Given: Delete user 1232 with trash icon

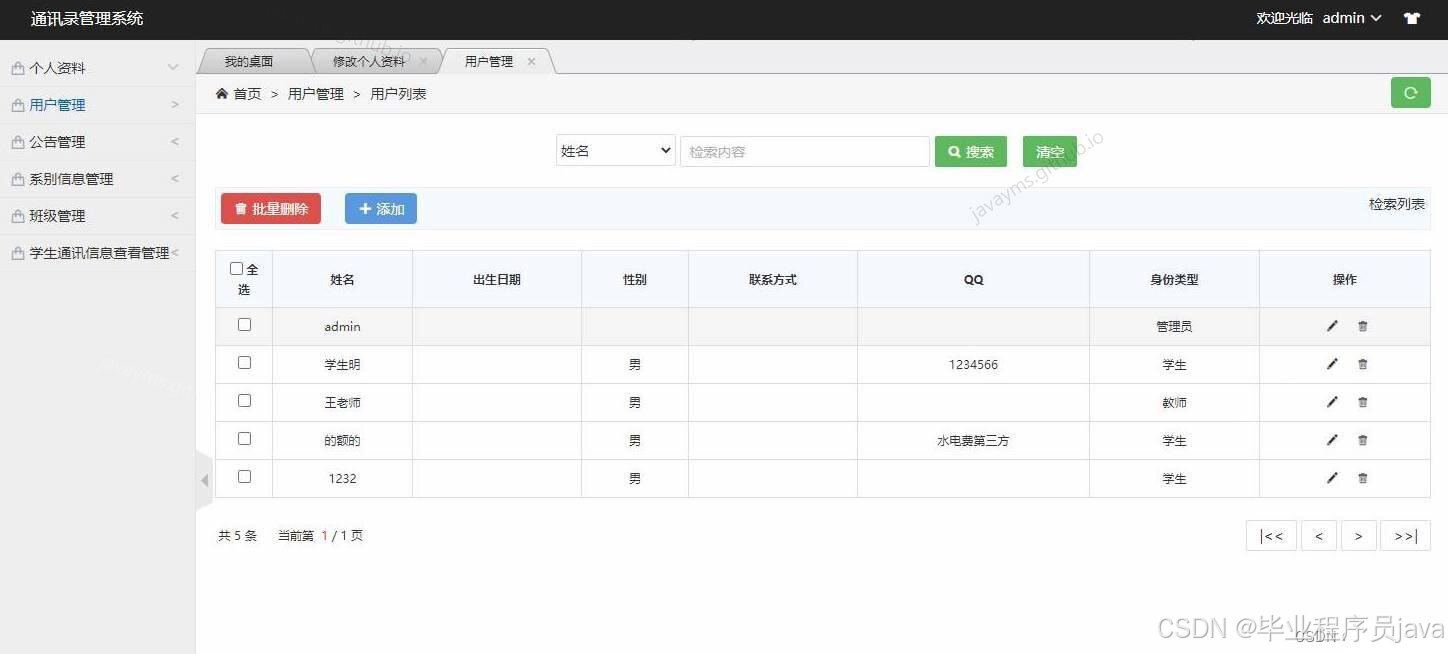Looking at the screenshot, I should (1362, 478).
